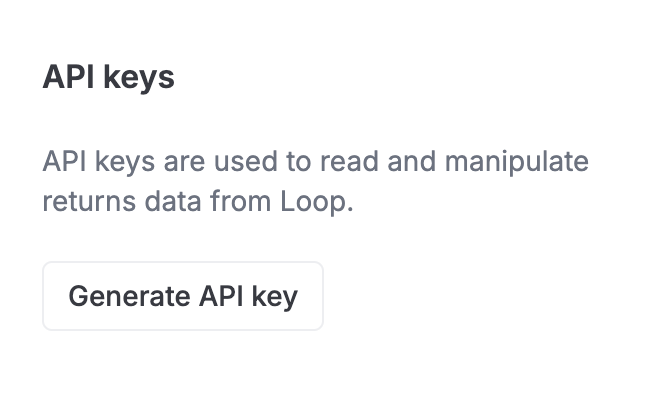Click the word to in the description
Screen dimensions: 662x398
coord(298,162)
